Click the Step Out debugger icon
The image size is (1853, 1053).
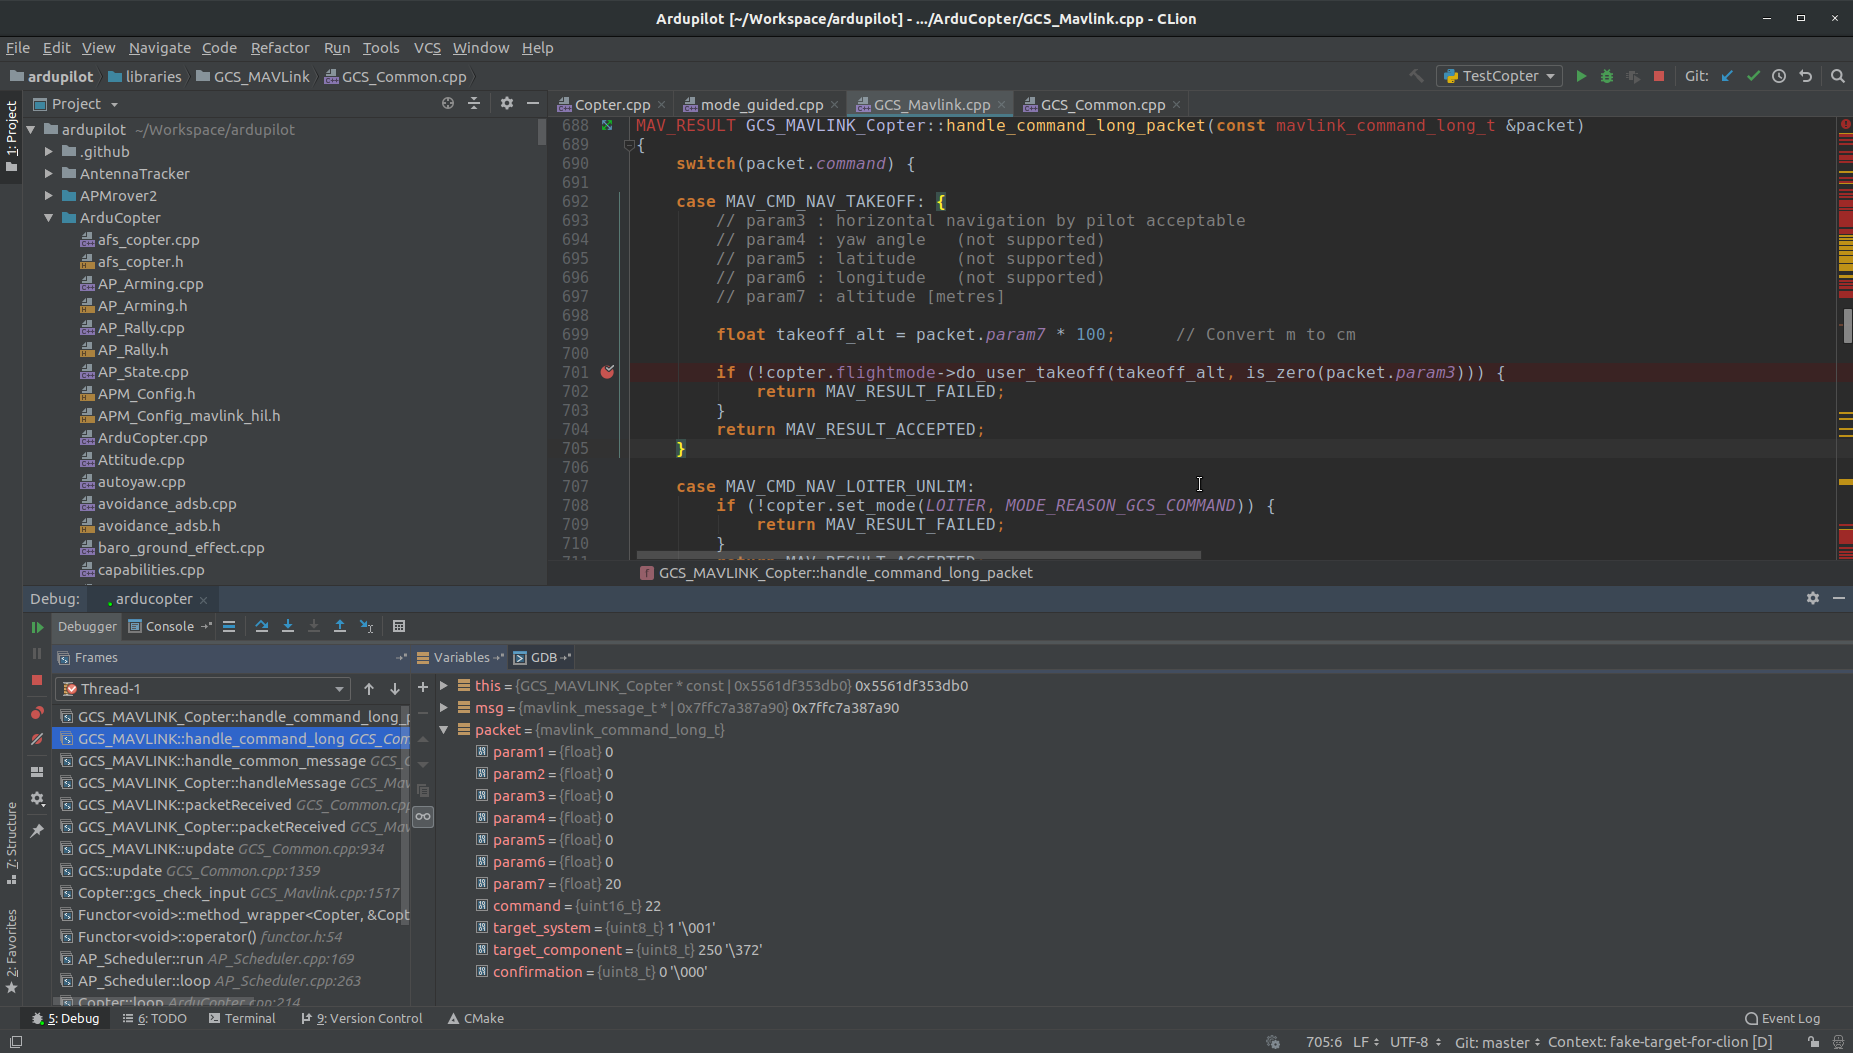(x=340, y=626)
